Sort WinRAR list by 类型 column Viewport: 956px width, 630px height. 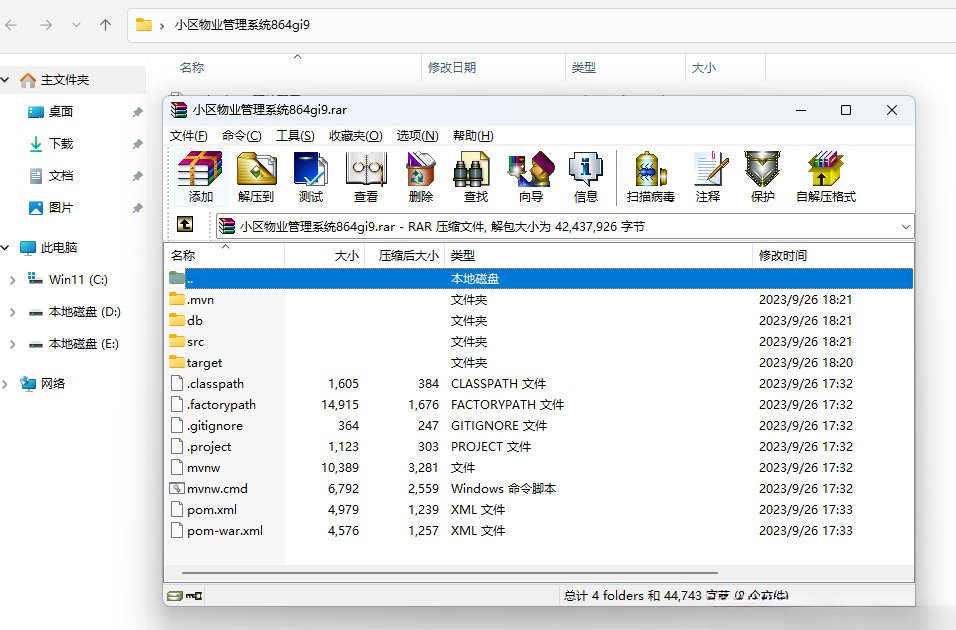click(x=599, y=256)
